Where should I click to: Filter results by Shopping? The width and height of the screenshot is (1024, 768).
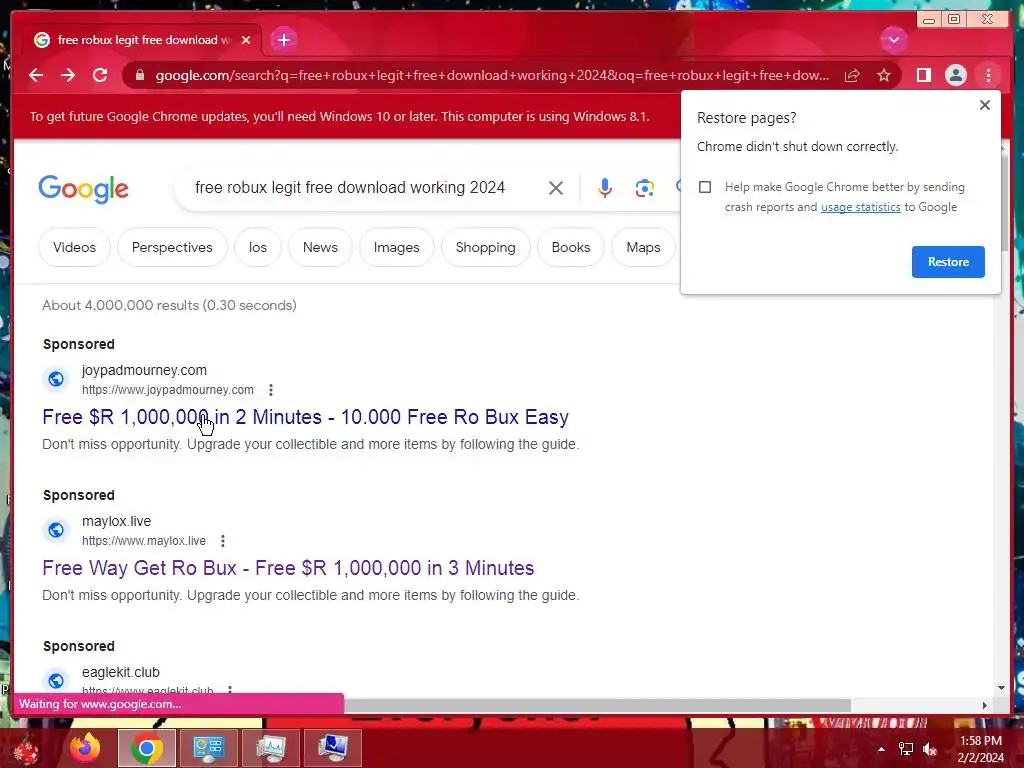pos(485,248)
